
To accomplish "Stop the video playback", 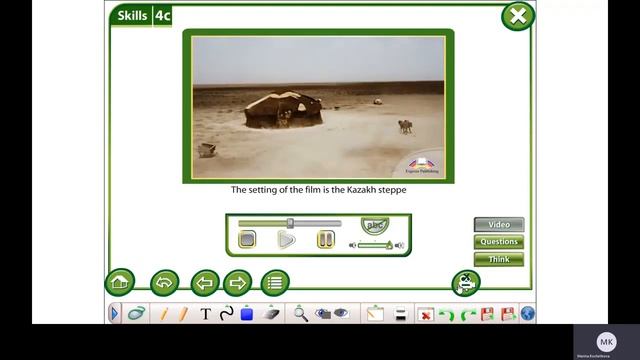I will [x=247, y=239].
